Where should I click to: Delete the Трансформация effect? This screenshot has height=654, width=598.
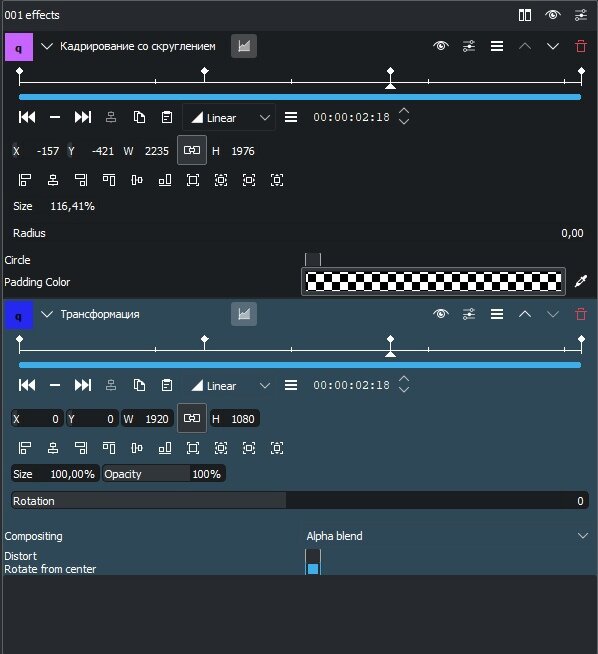(581, 314)
